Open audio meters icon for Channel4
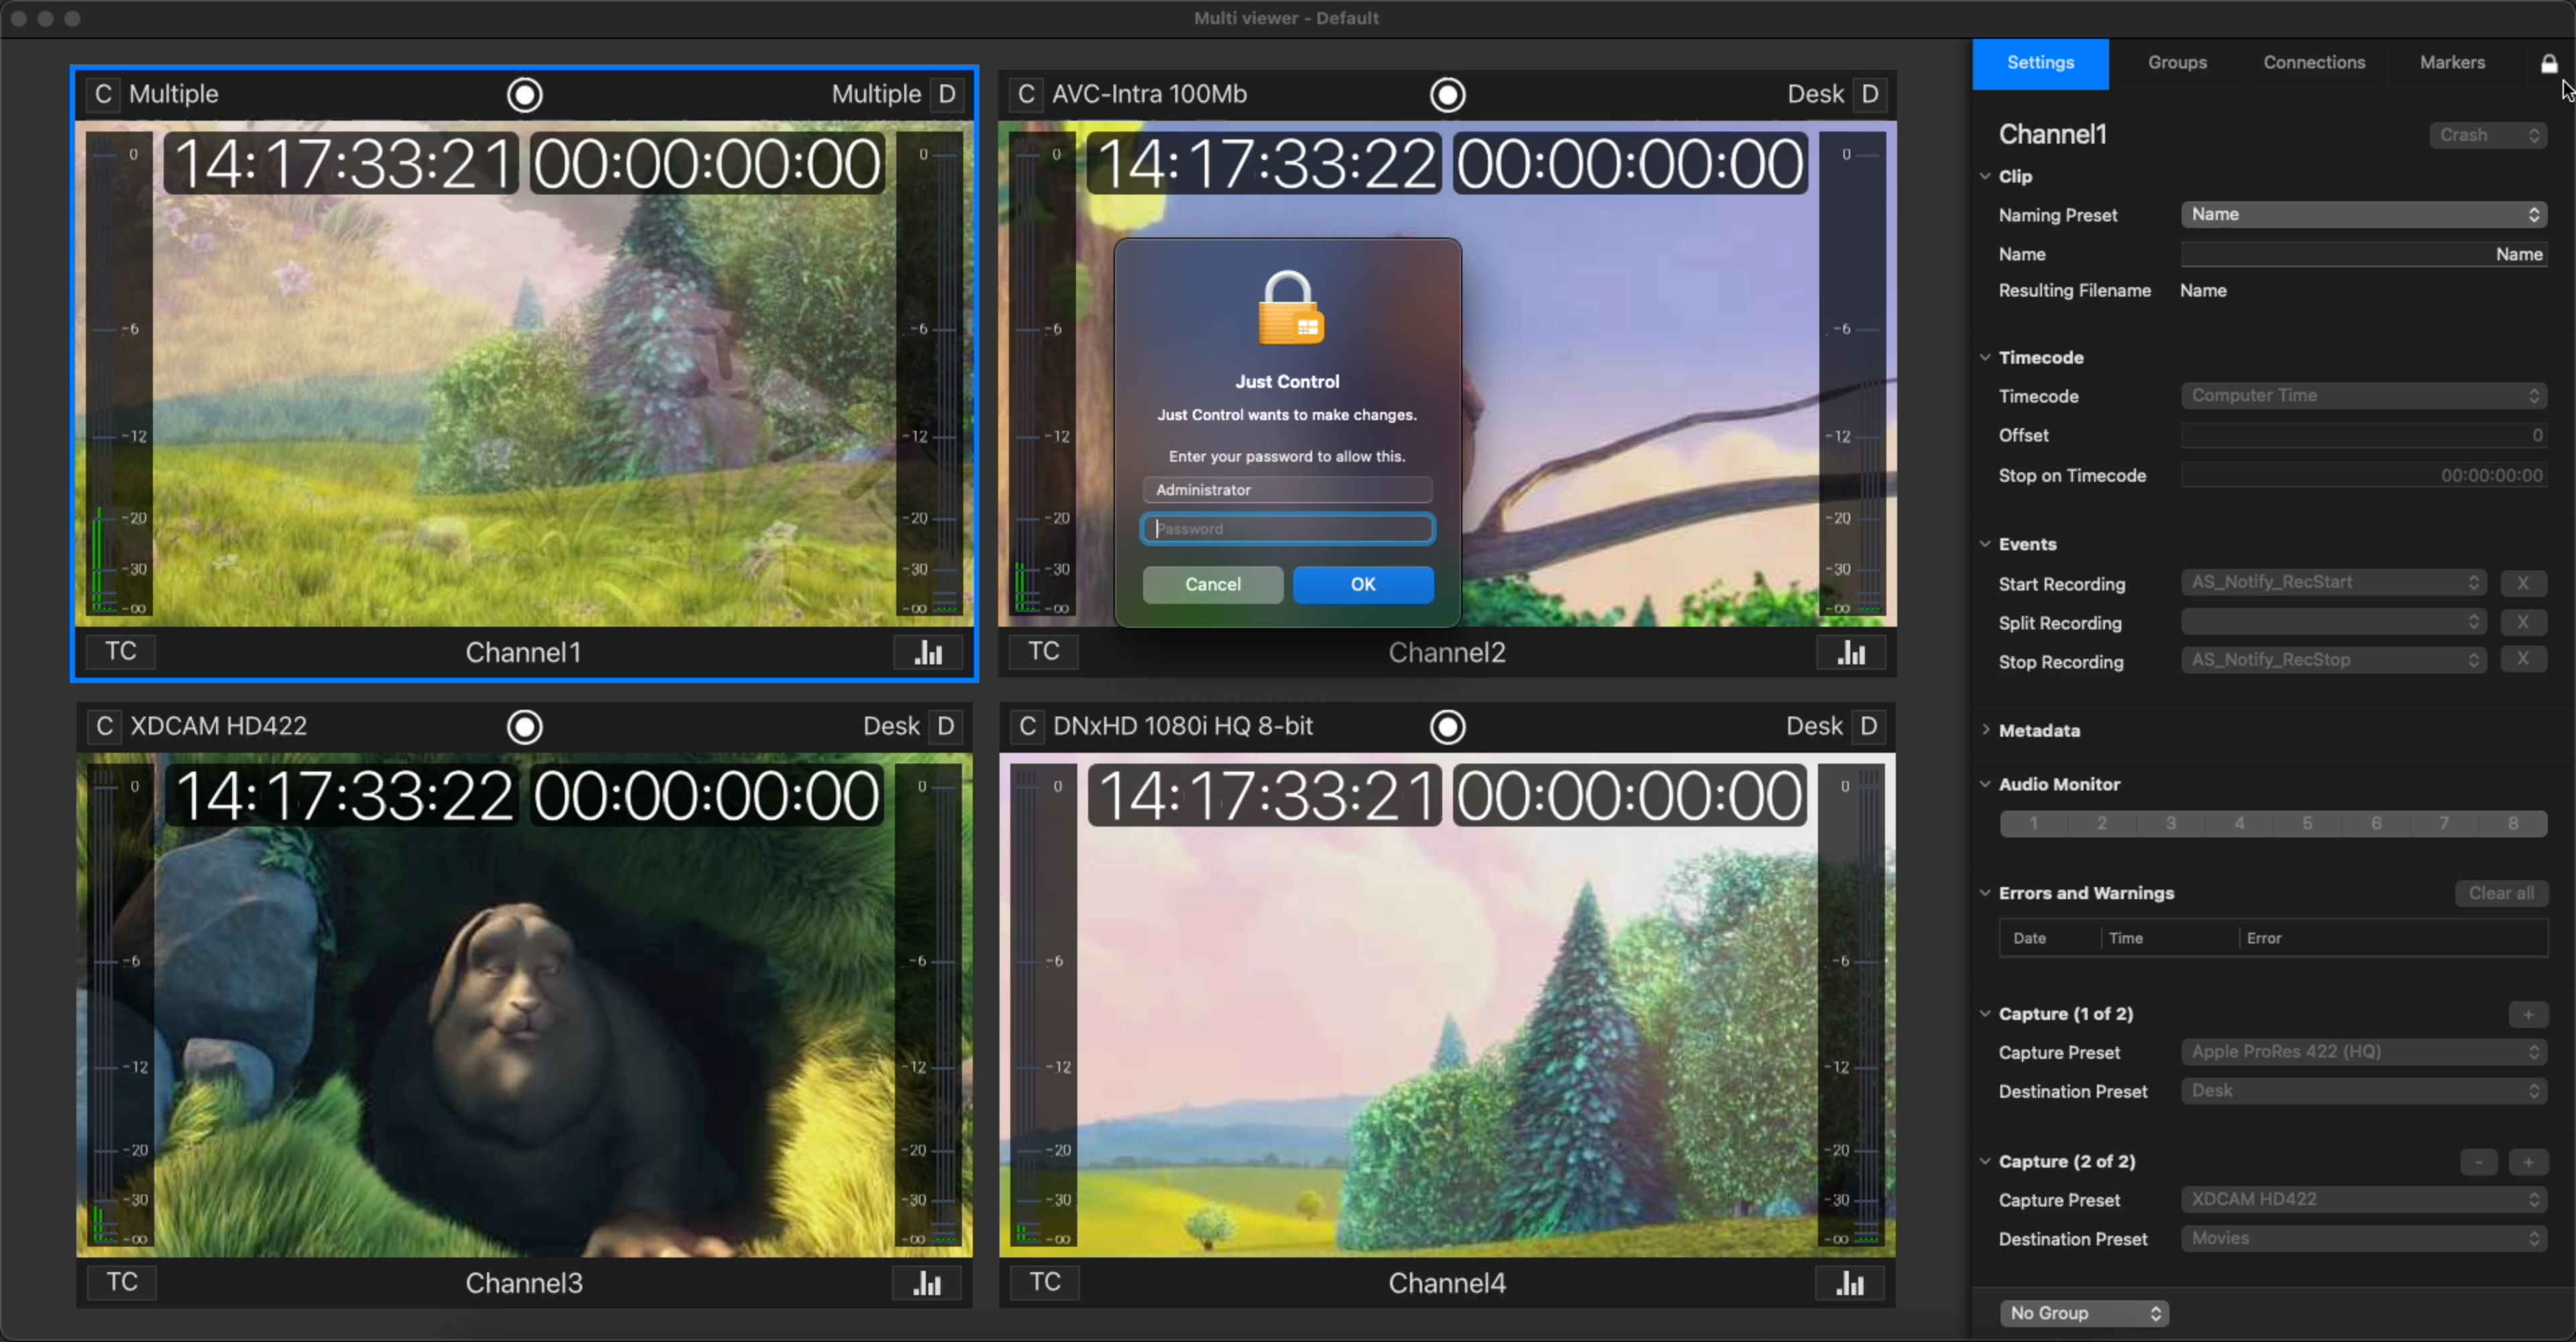Screen dimensions: 2576x1342 (x=1851, y=1283)
